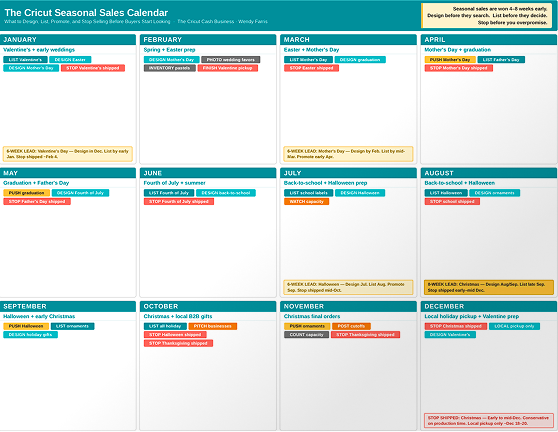Click the LOCAL pickup only tag
The height and width of the screenshot is (432, 558).
(514, 326)
